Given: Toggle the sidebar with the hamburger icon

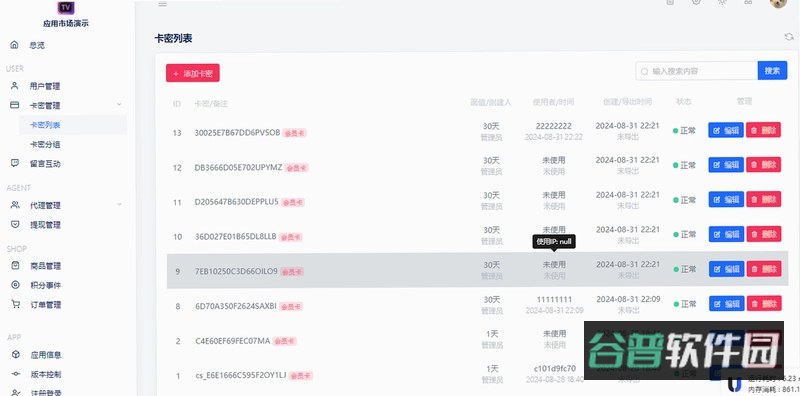Looking at the screenshot, I should 162,4.
